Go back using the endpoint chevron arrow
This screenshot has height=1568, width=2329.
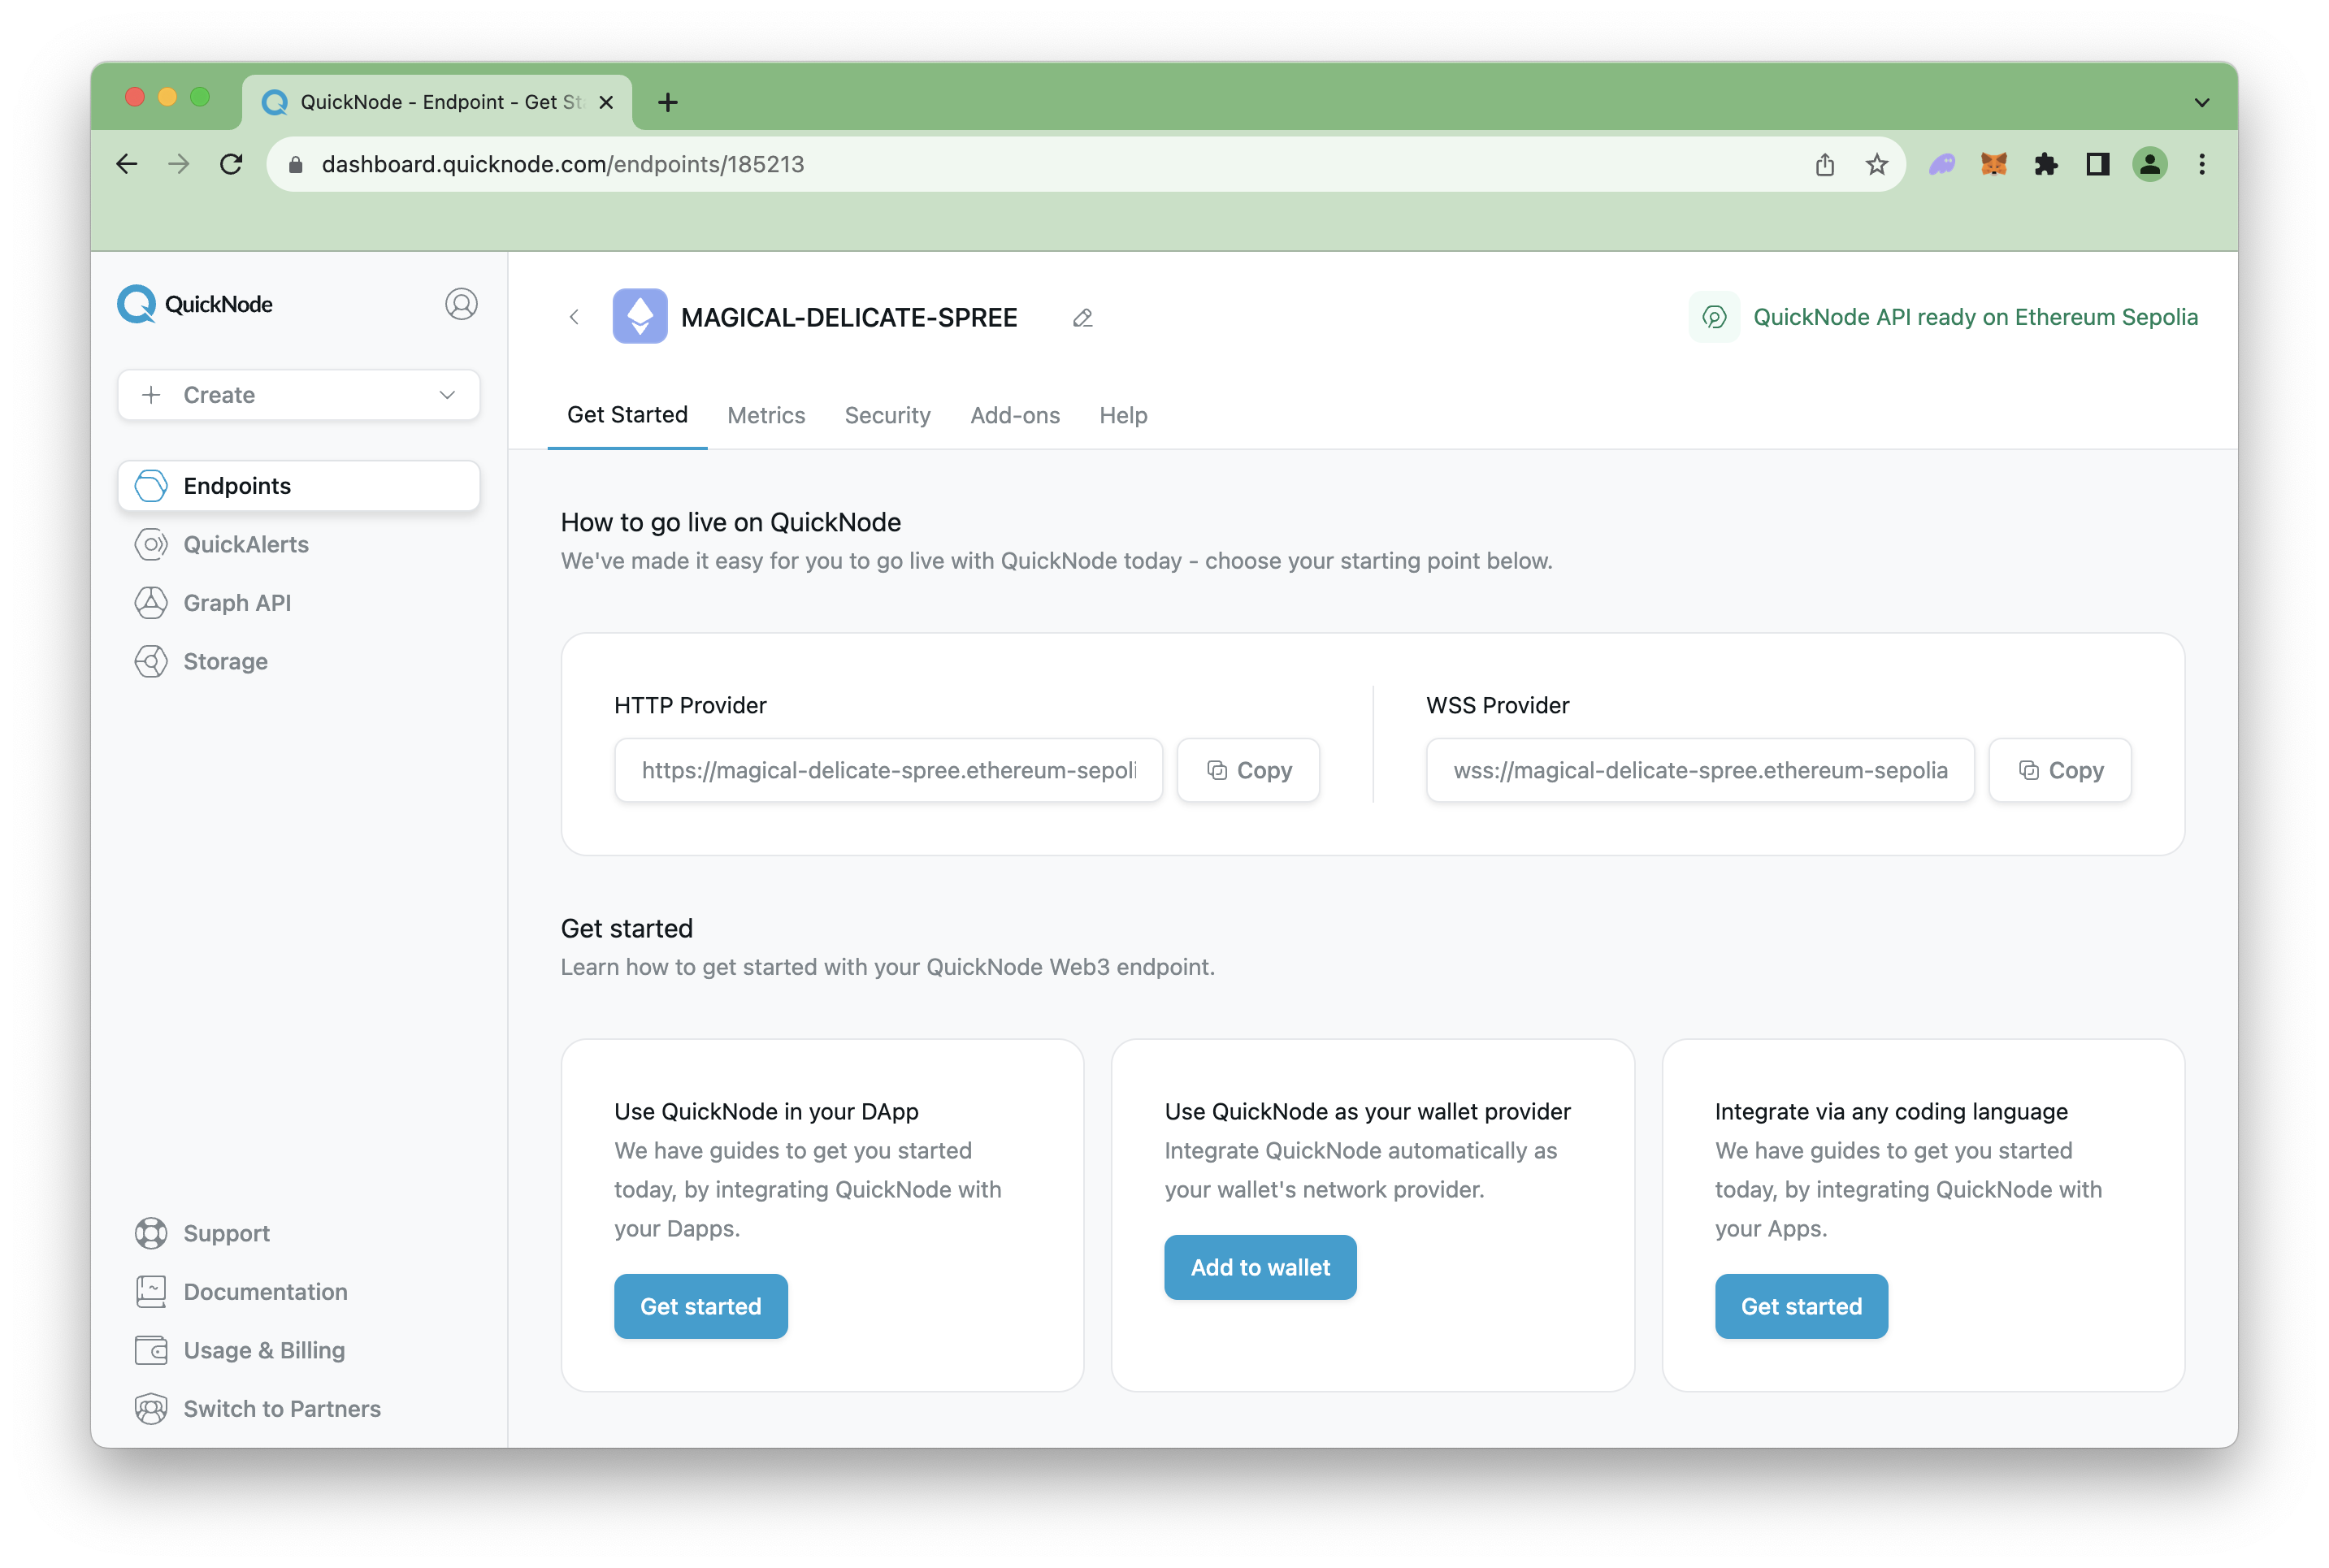(x=574, y=317)
